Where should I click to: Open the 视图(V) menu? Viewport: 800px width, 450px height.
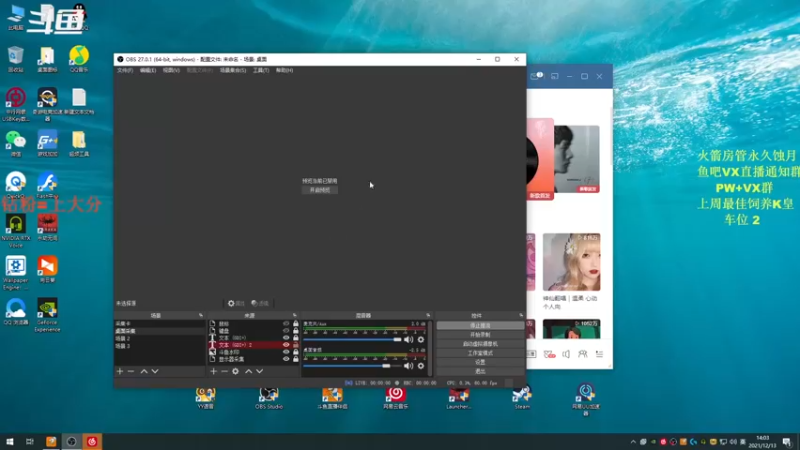pos(171,70)
